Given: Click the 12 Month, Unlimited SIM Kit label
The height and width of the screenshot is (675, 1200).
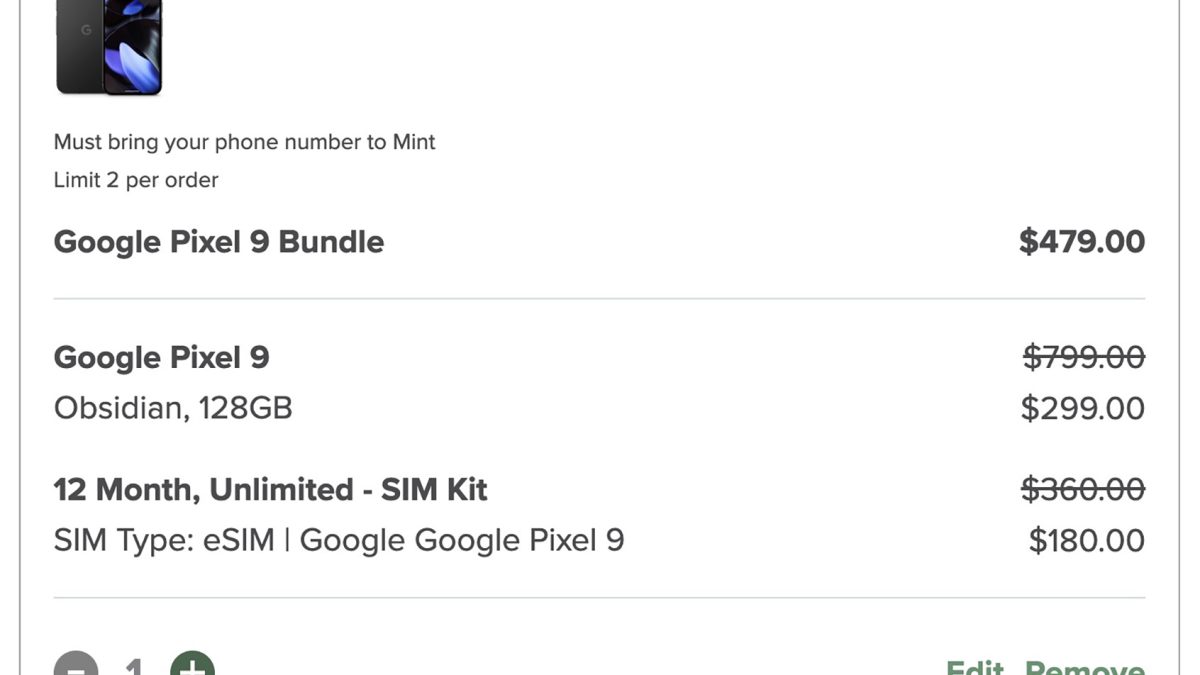Looking at the screenshot, I should coord(270,490).
